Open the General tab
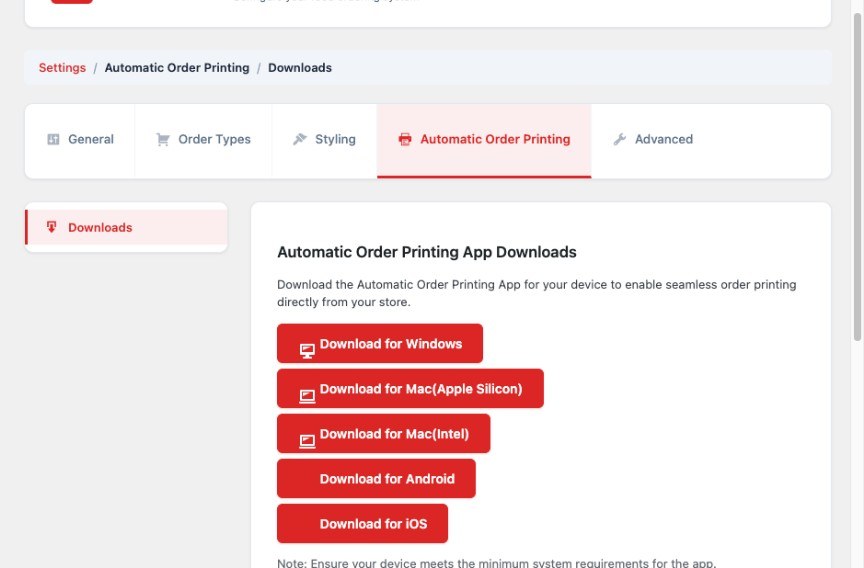The width and height of the screenshot is (864, 568). point(80,140)
